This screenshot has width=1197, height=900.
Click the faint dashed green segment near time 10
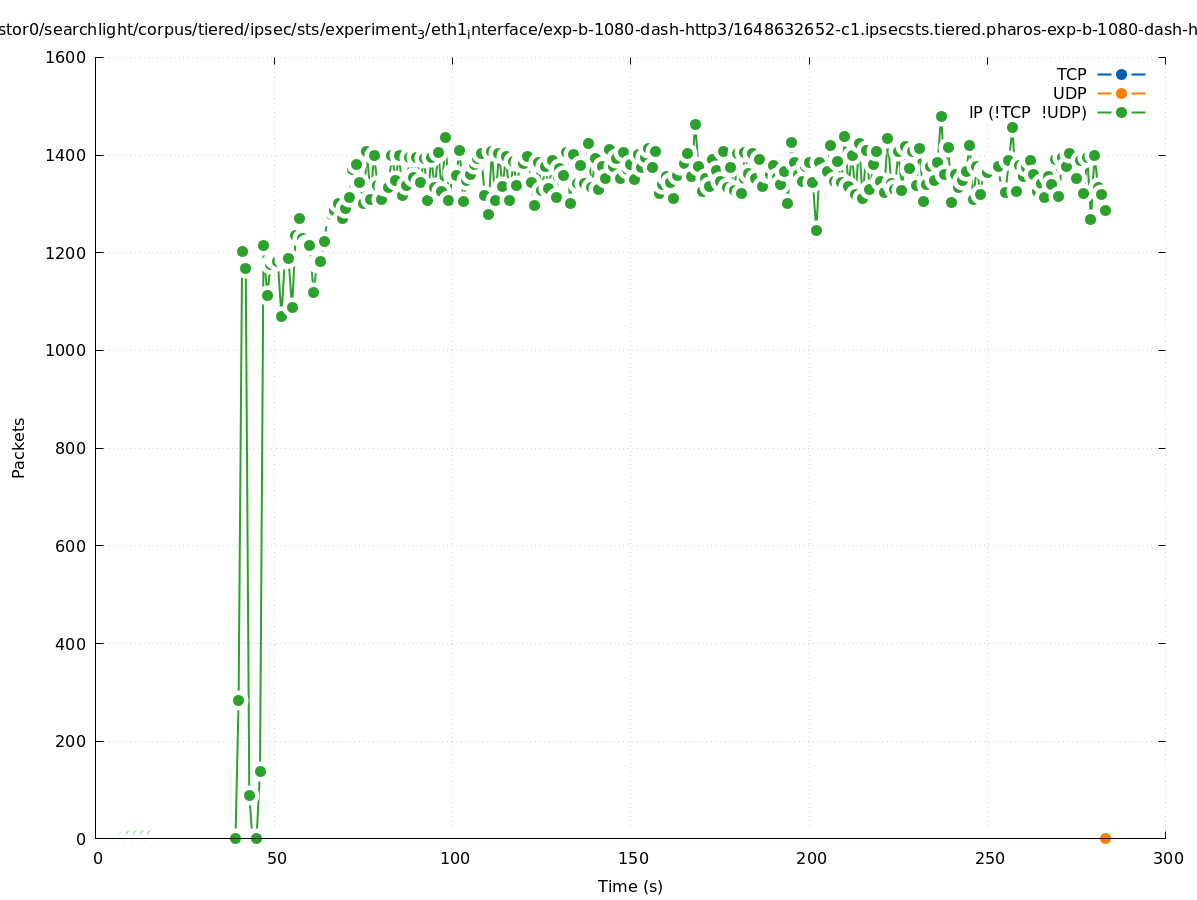tap(134, 832)
